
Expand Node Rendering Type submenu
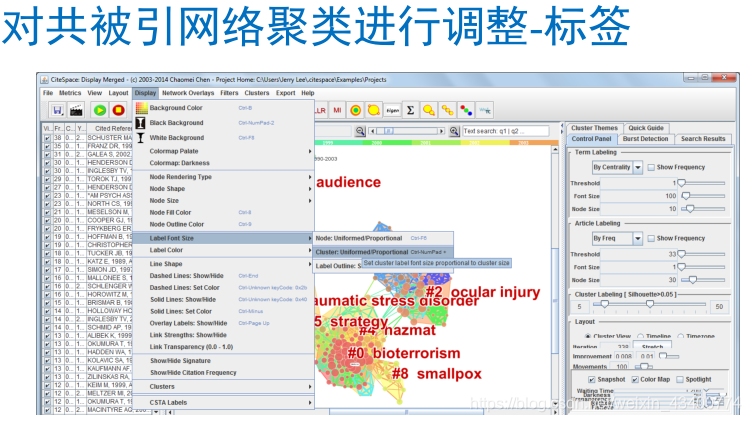[224, 177]
